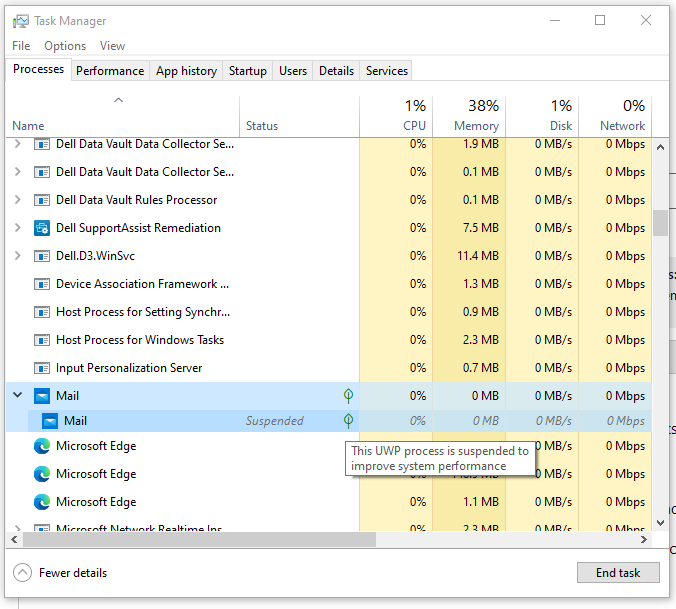This screenshot has height=609, width=676.
Task: Sort by the Memory column header
Action: [x=469, y=116]
